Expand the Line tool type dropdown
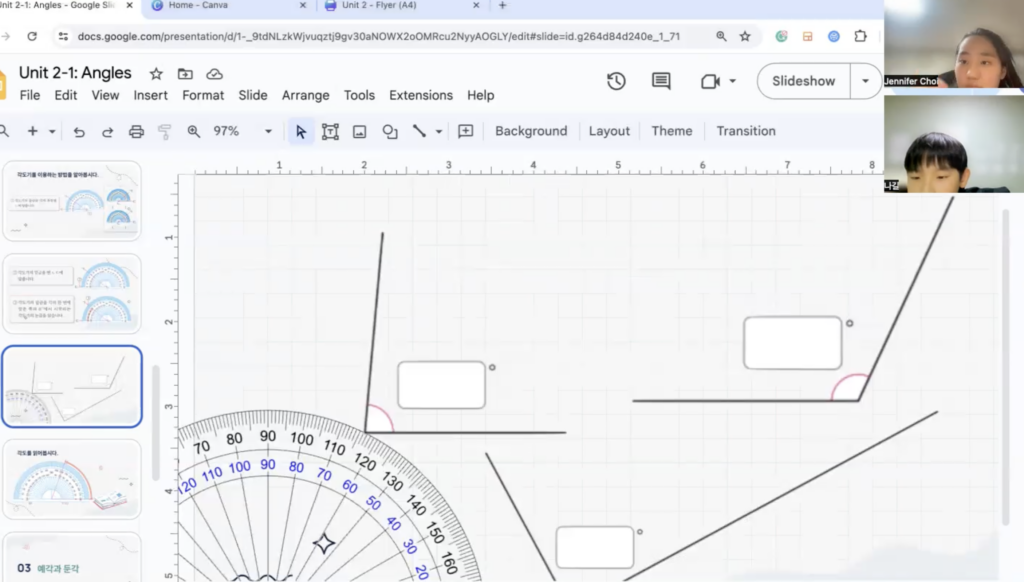The height and width of the screenshot is (582, 1024). tap(439, 131)
